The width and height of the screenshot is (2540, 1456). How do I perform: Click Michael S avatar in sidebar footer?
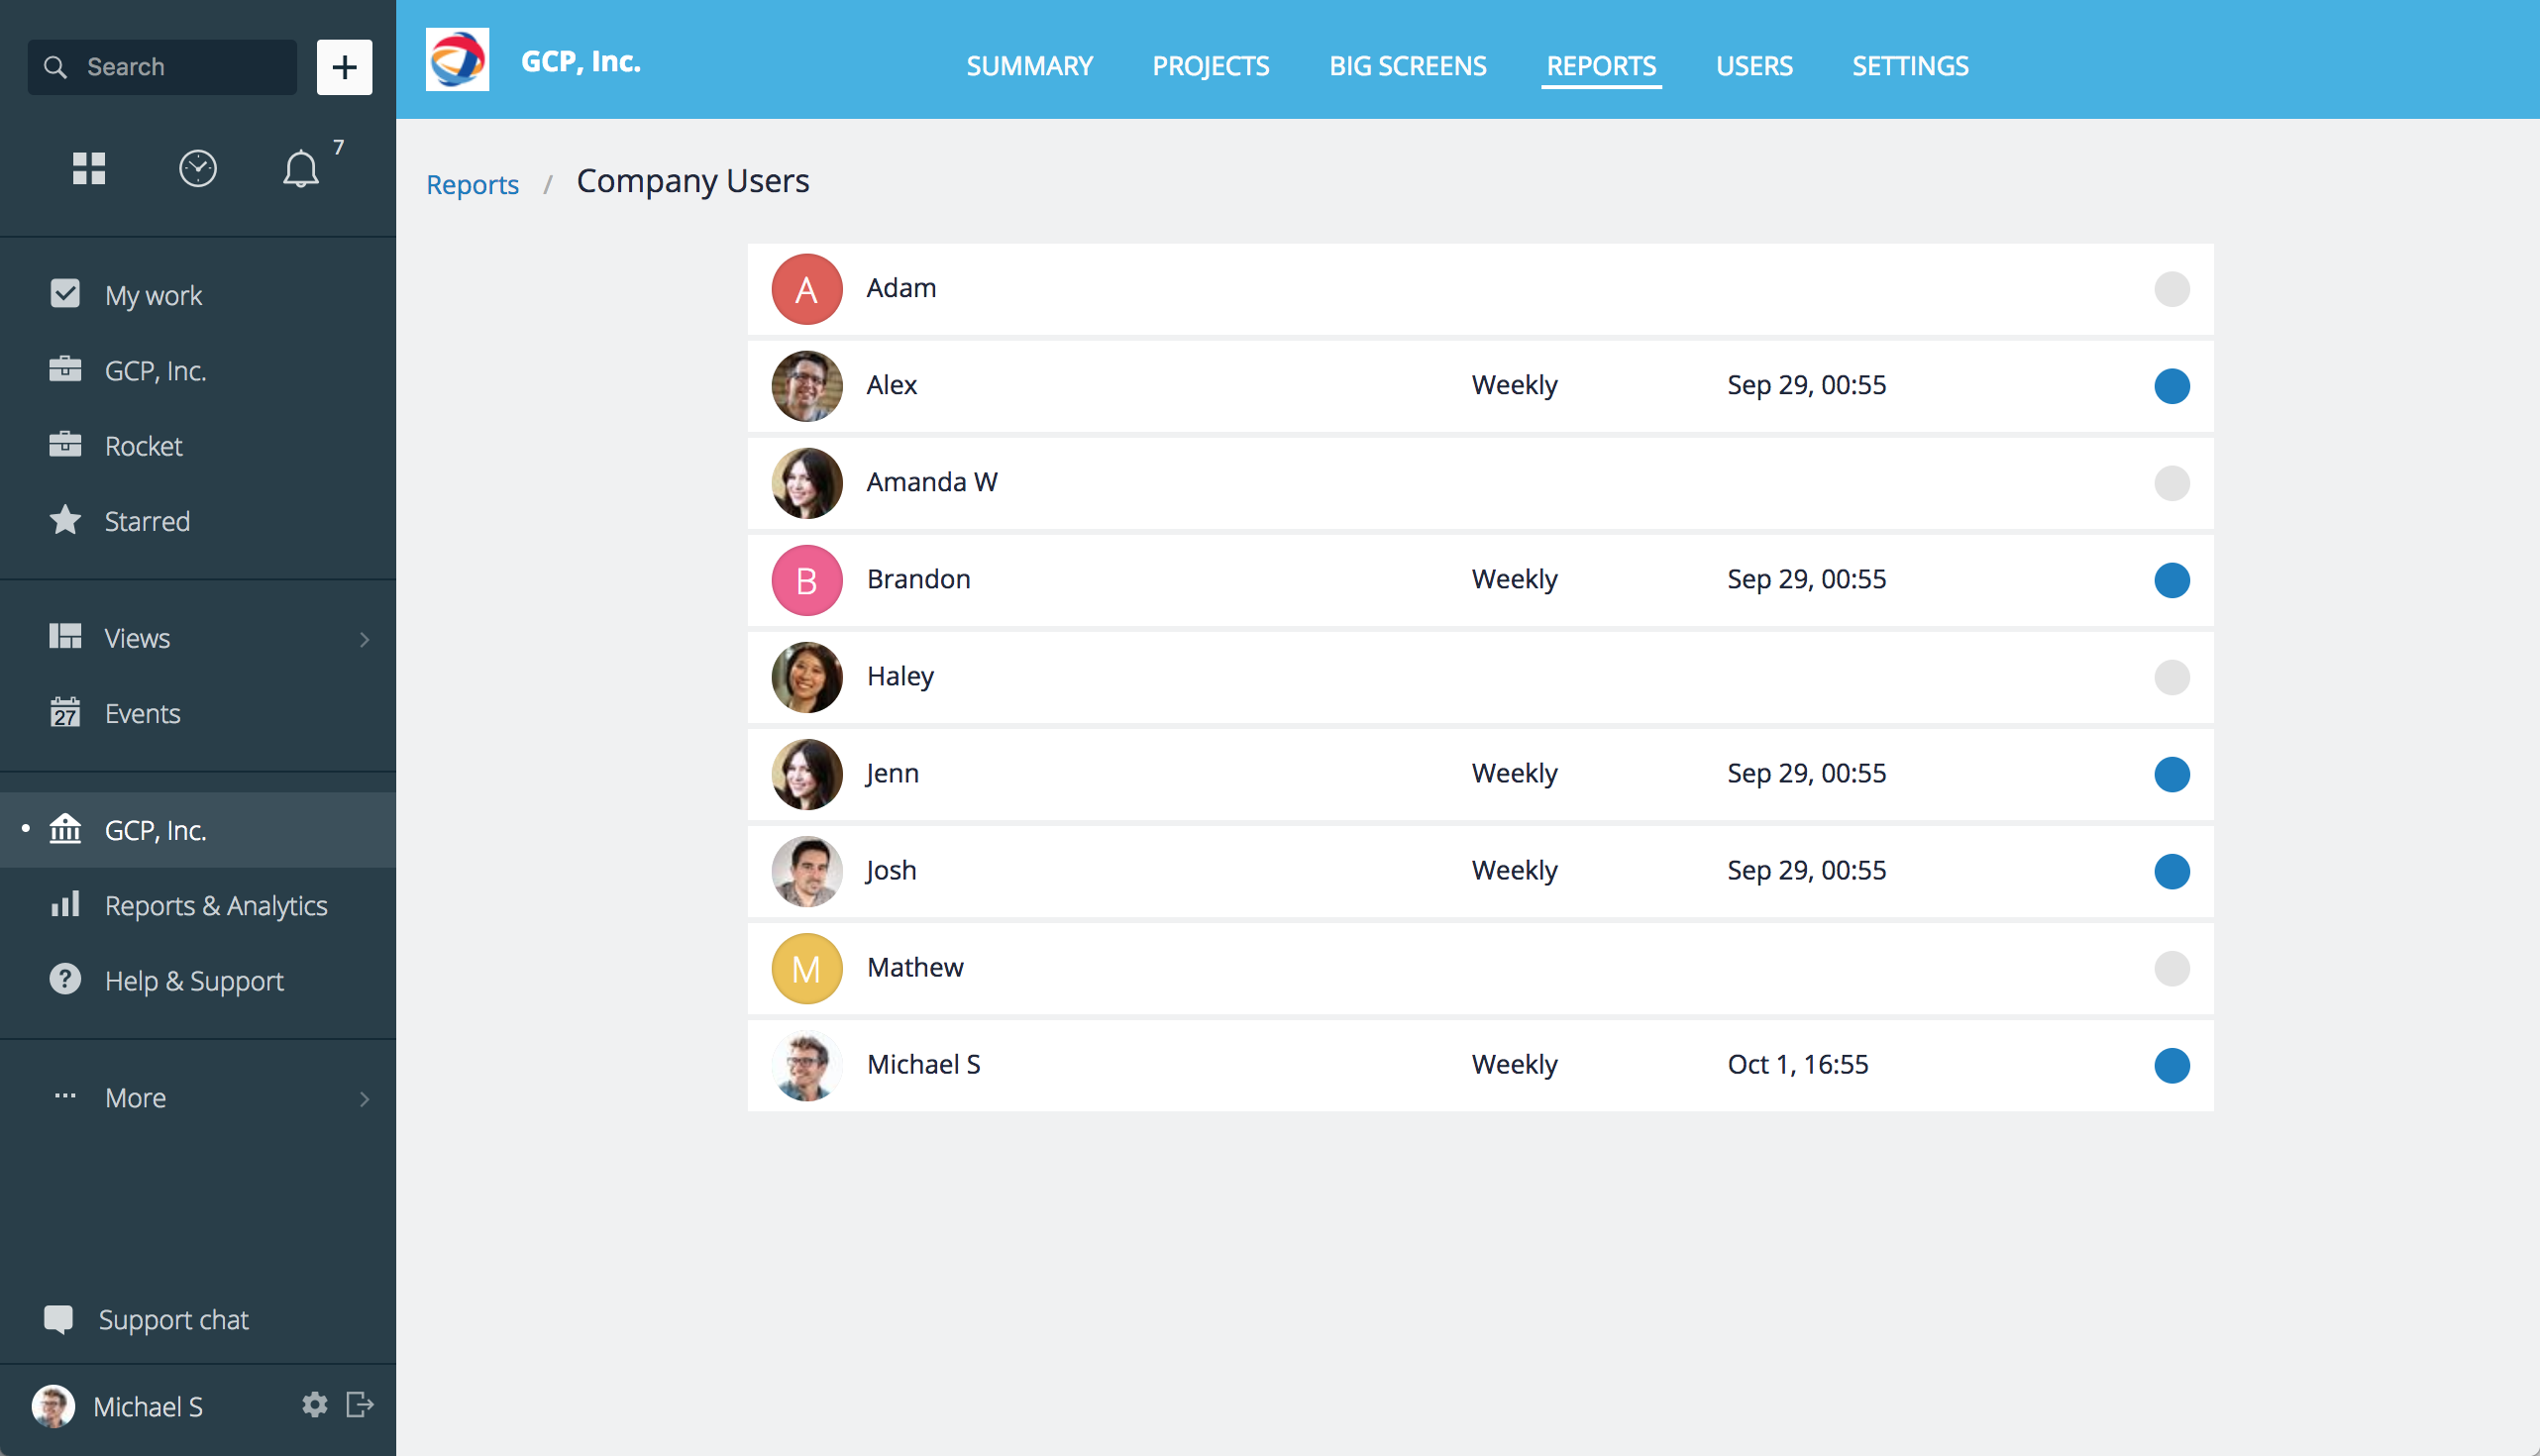pos(53,1406)
